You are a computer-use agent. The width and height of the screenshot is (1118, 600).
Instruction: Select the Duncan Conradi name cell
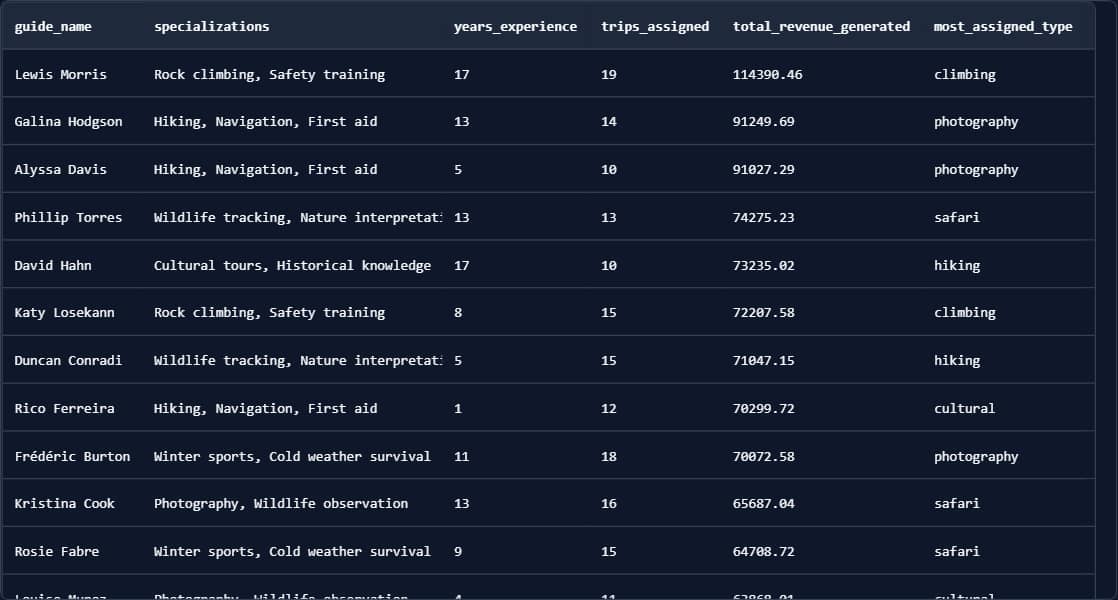point(68,361)
